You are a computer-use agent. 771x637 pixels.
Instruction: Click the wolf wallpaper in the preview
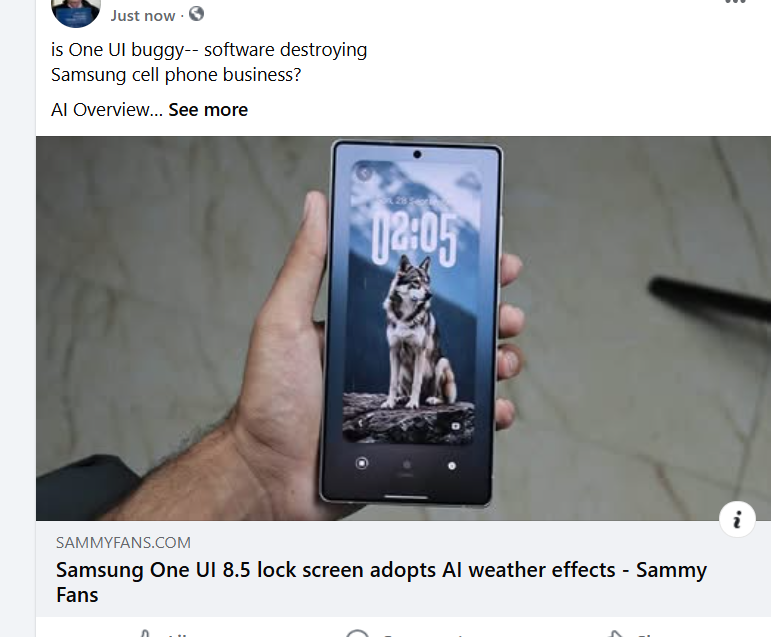(x=412, y=332)
